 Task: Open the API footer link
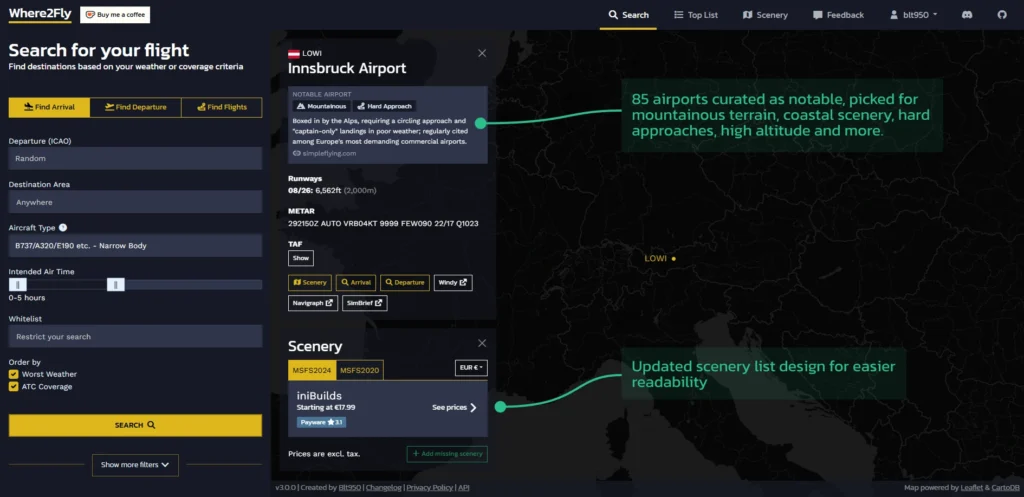click(464, 487)
